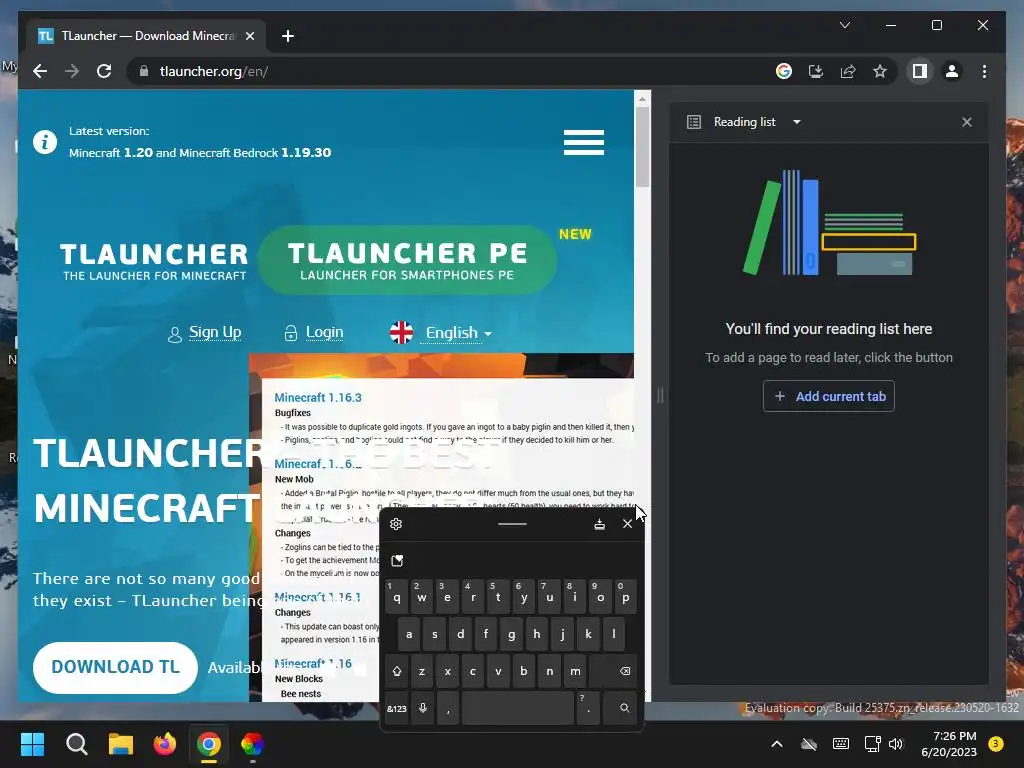
Task: Tap the microphone dictation key
Action: click(423, 708)
